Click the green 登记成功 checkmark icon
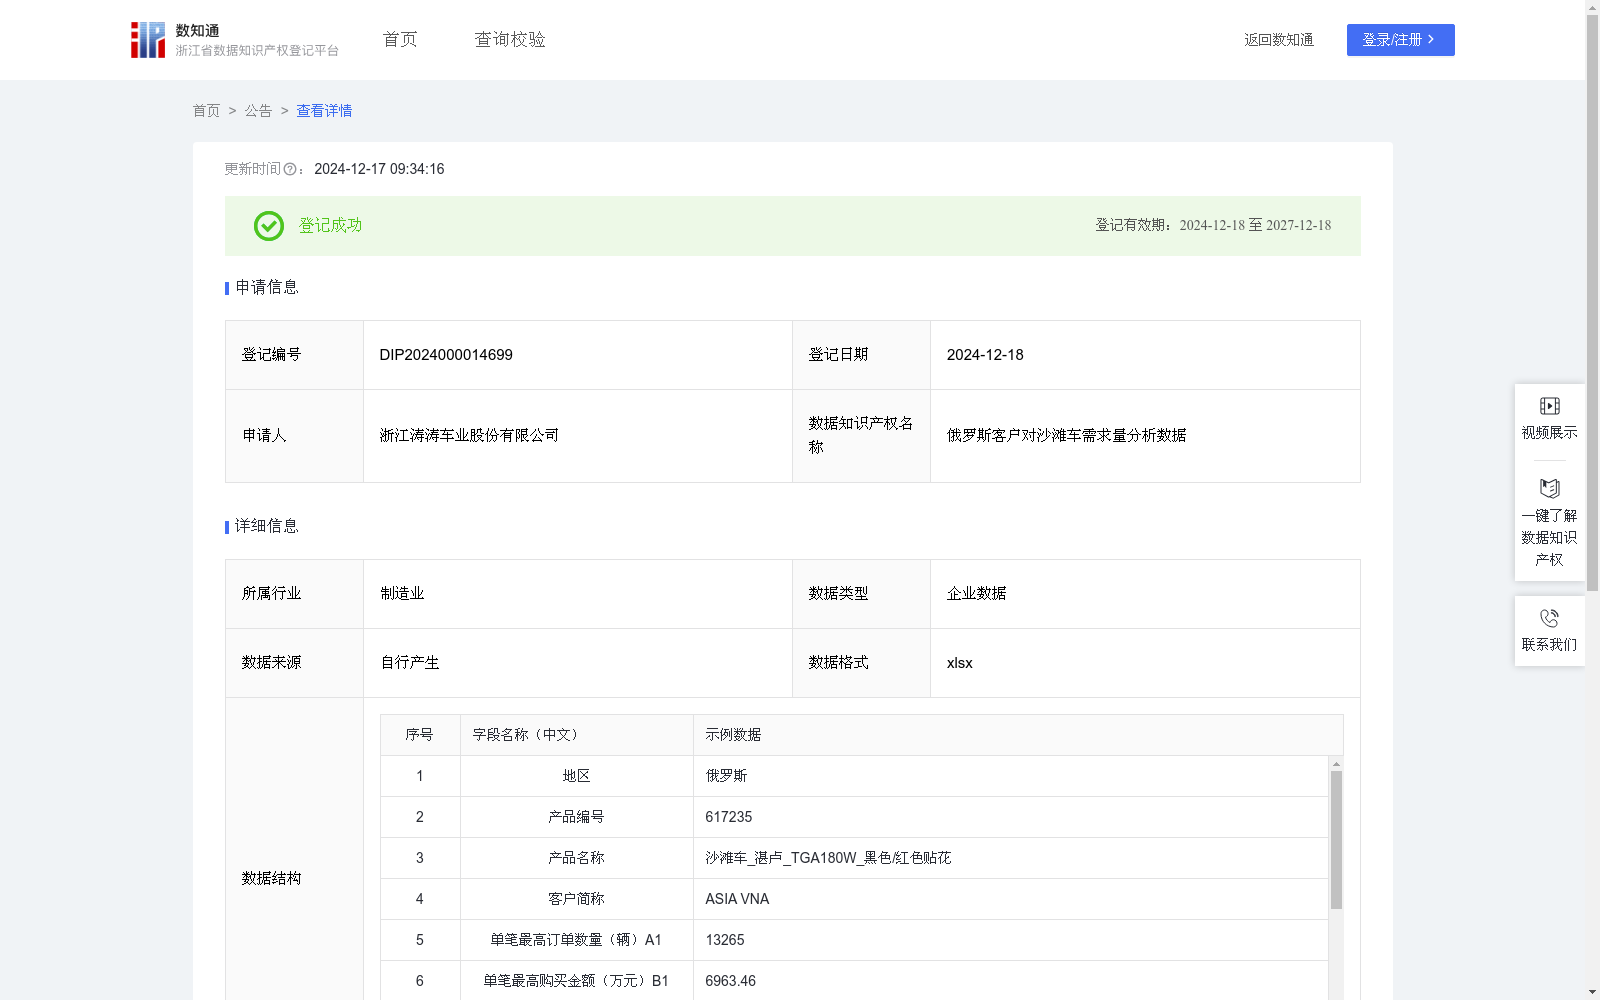The image size is (1600, 1000). [x=268, y=226]
